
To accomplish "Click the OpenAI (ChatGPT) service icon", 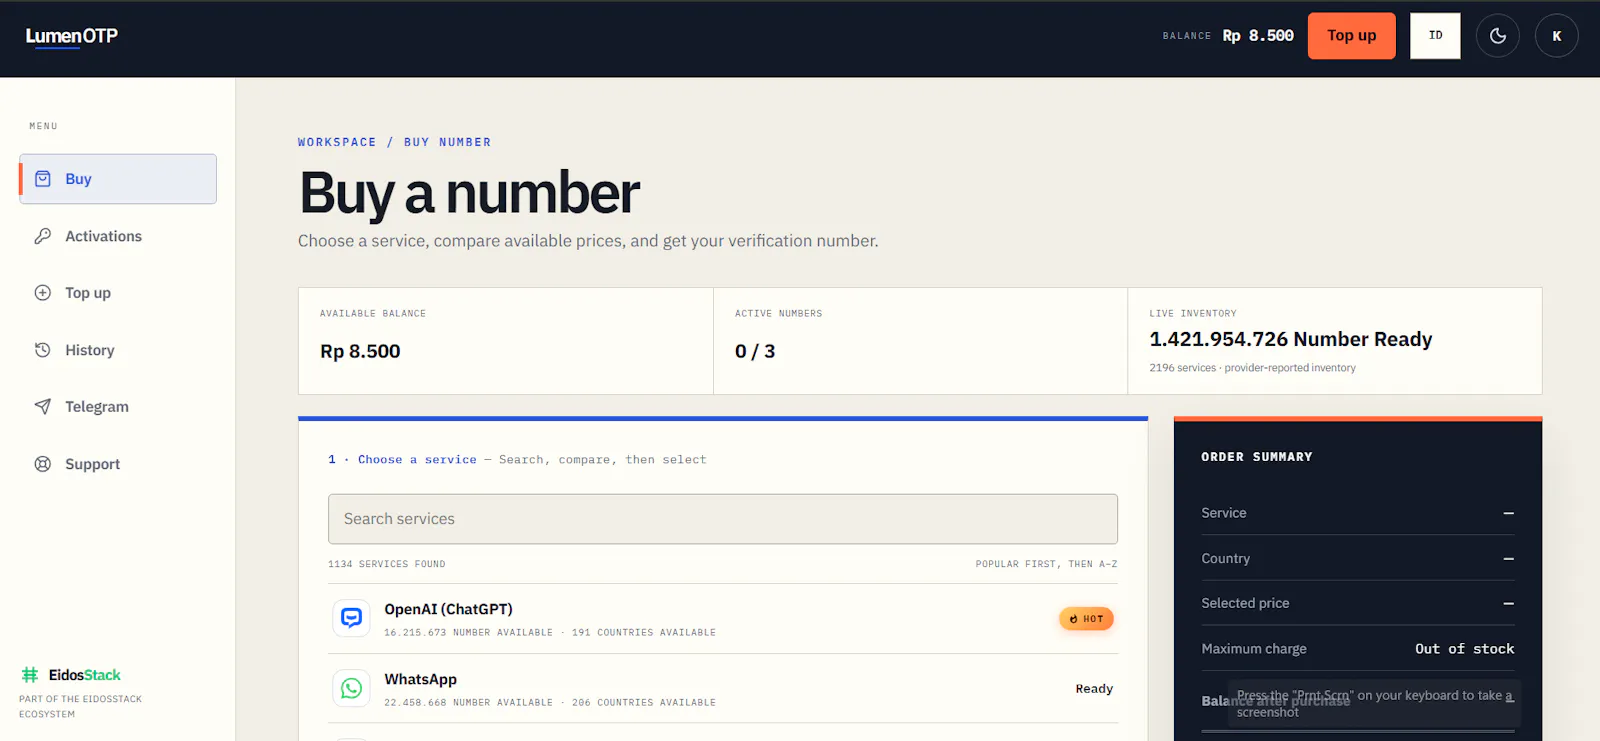I will point(351,618).
